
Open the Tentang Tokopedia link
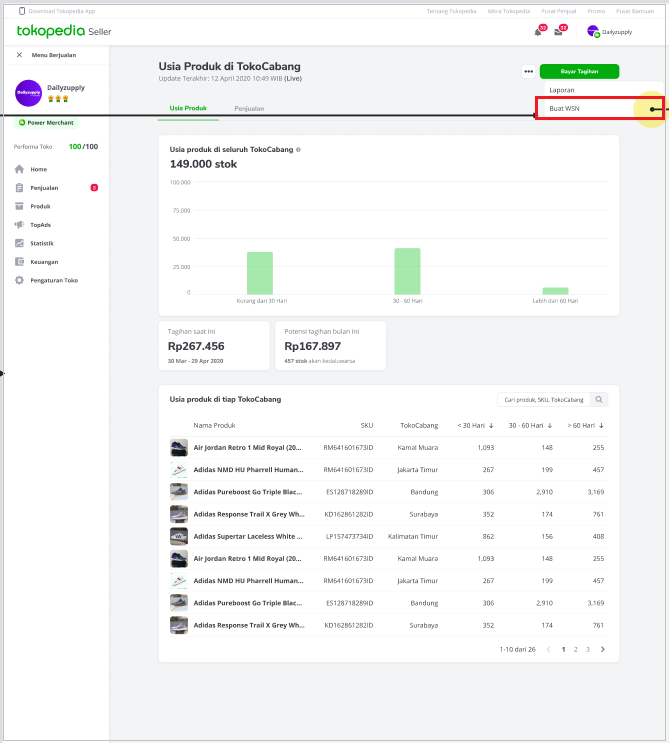[451, 11]
